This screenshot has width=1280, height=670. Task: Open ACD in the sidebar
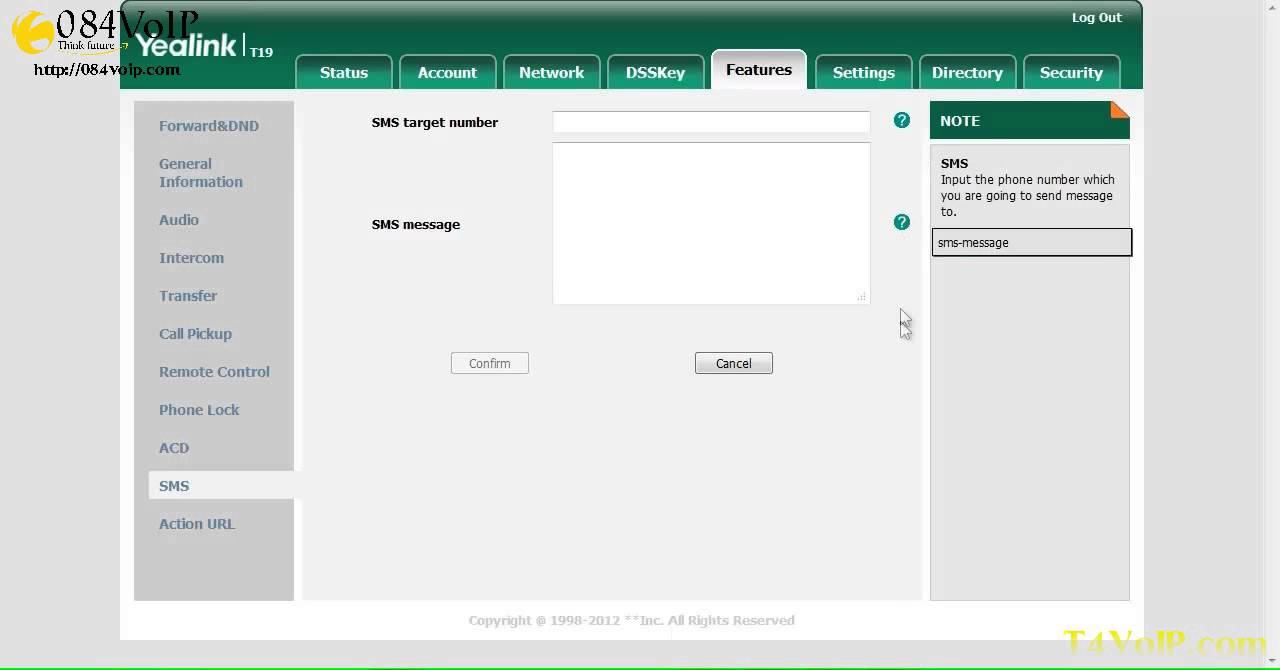click(x=174, y=448)
